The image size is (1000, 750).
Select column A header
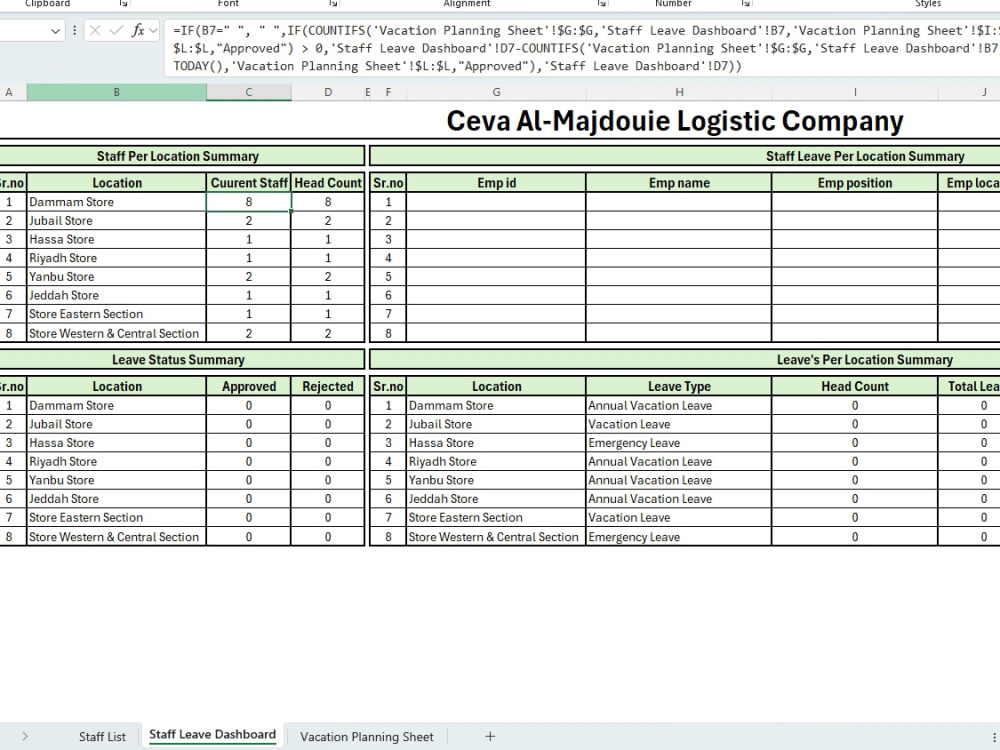coord(9,92)
